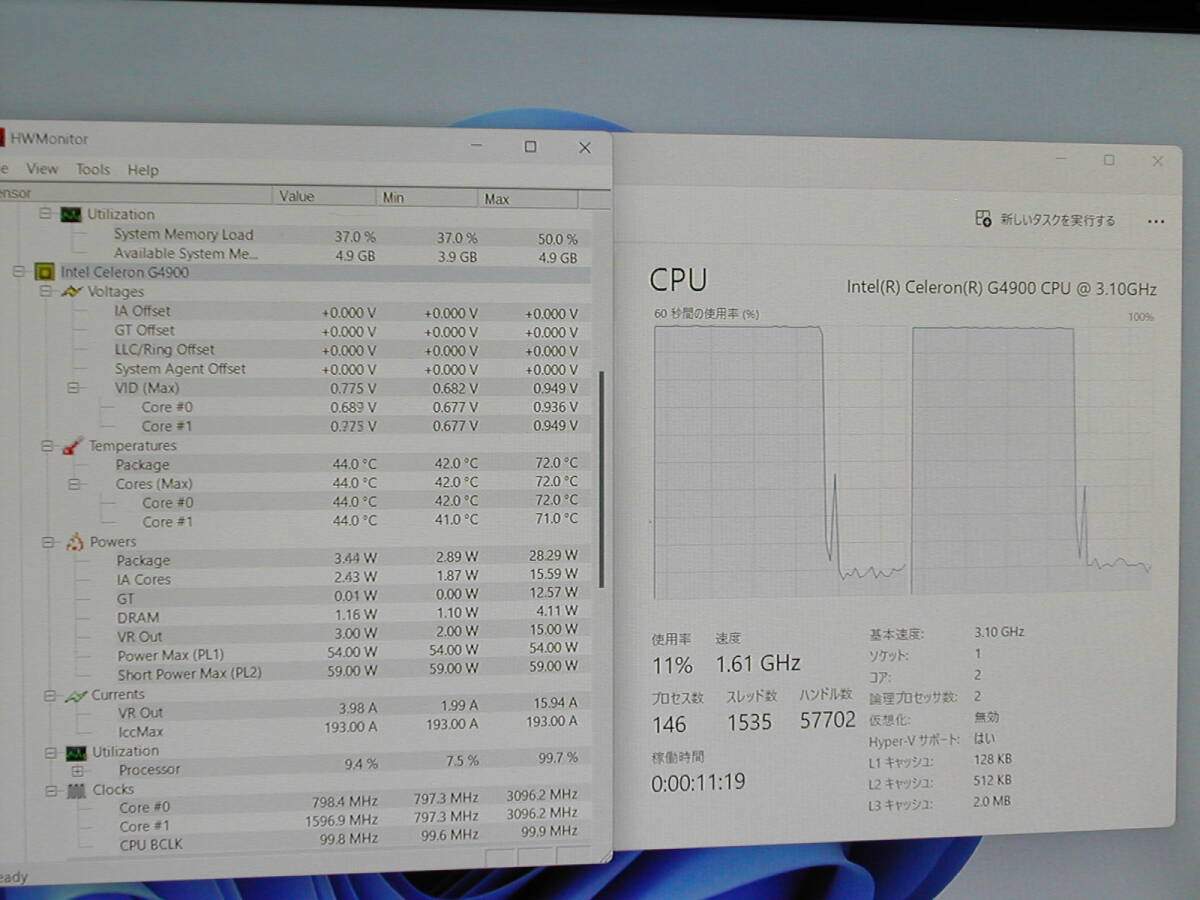This screenshot has width=1200, height=900.
Task: Select the Short Power Max (PL2) row
Action: pyautogui.click(x=296, y=673)
